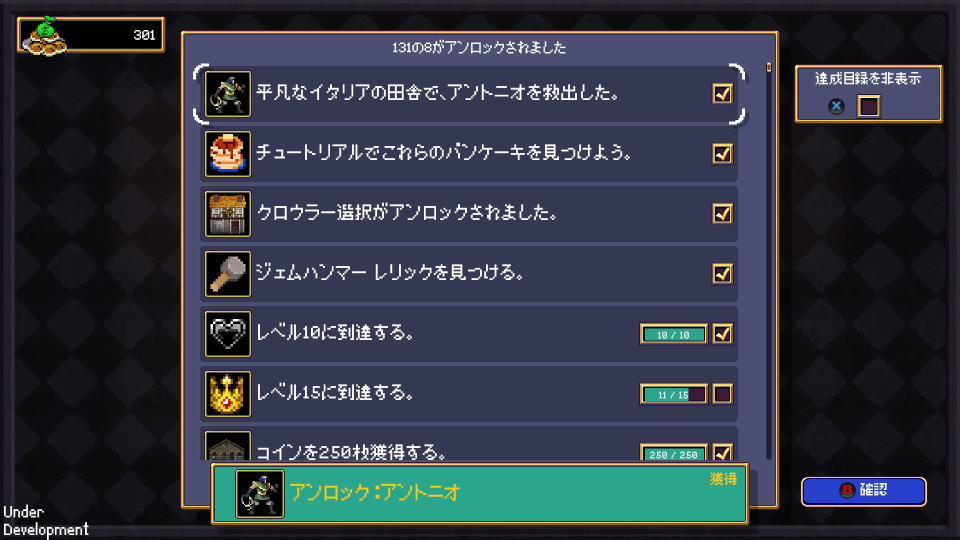Click the 確認 confirm button

tap(863, 491)
